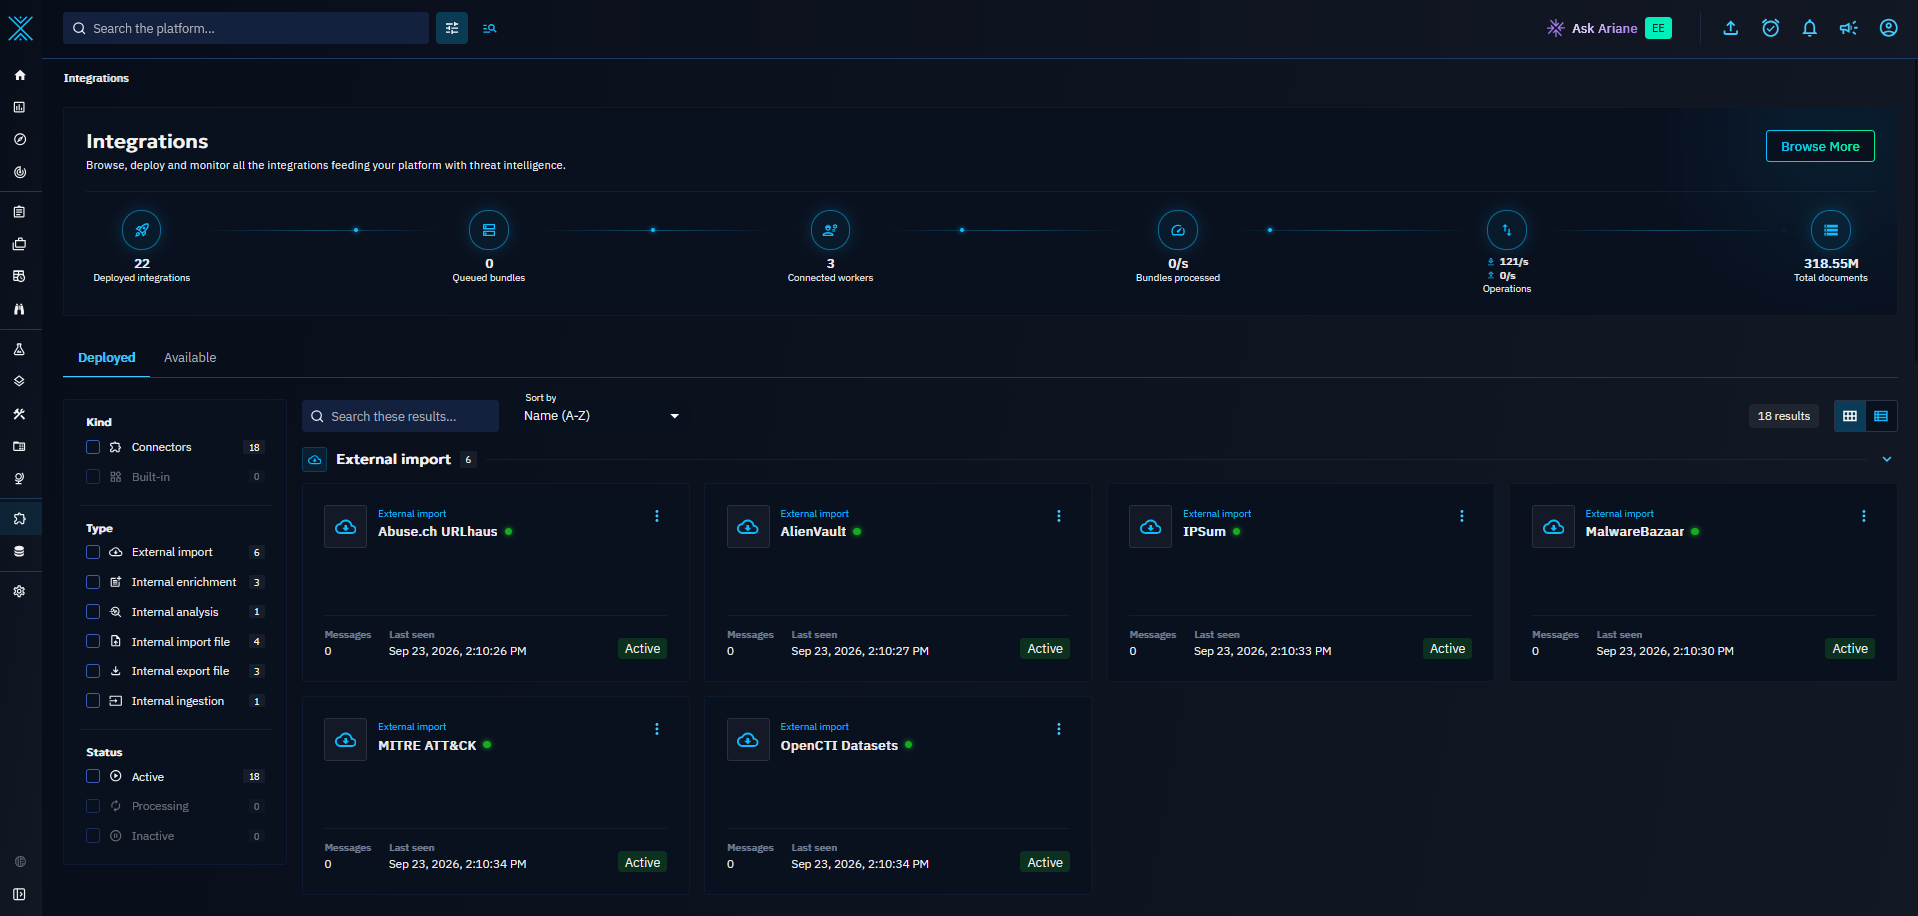Collapse the External import section chevron
The width and height of the screenshot is (1918, 916).
tap(1887, 459)
